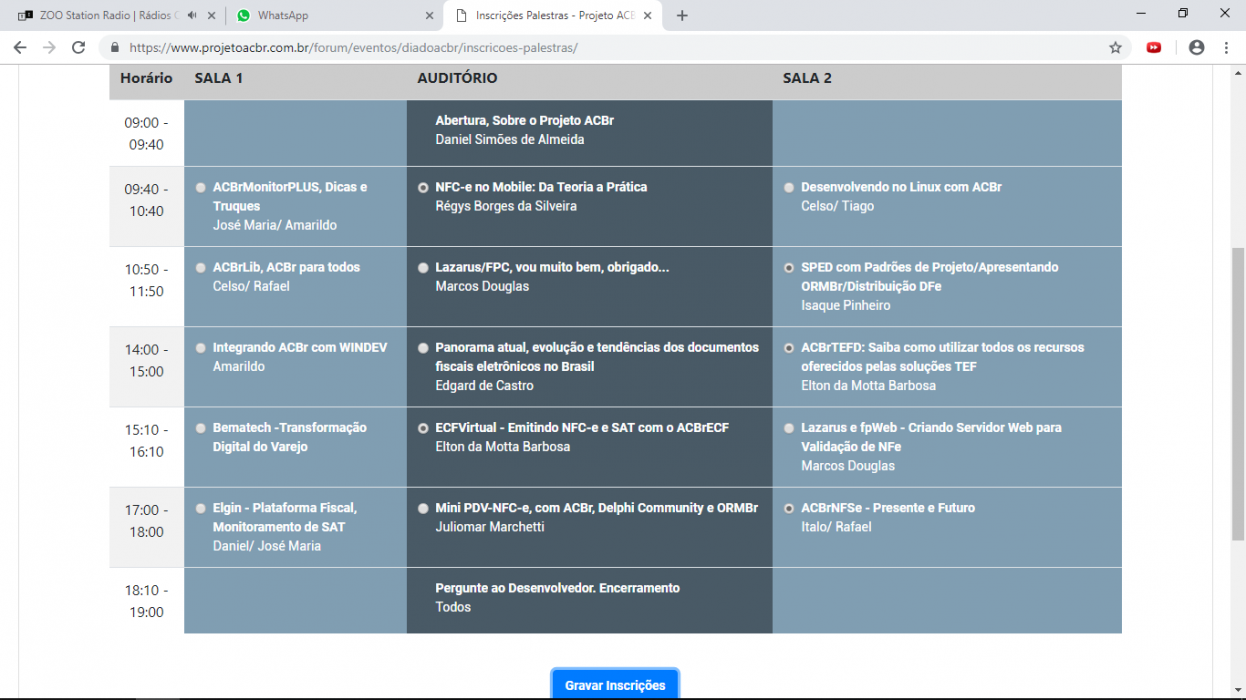Select SPED com Padrões de Projeto radio
The height and width of the screenshot is (700, 1246).
point(789,267)
